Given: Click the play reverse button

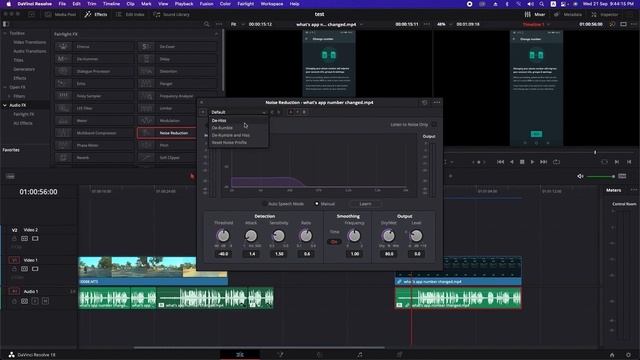Looking at the screenshot, I should [511, 162].
